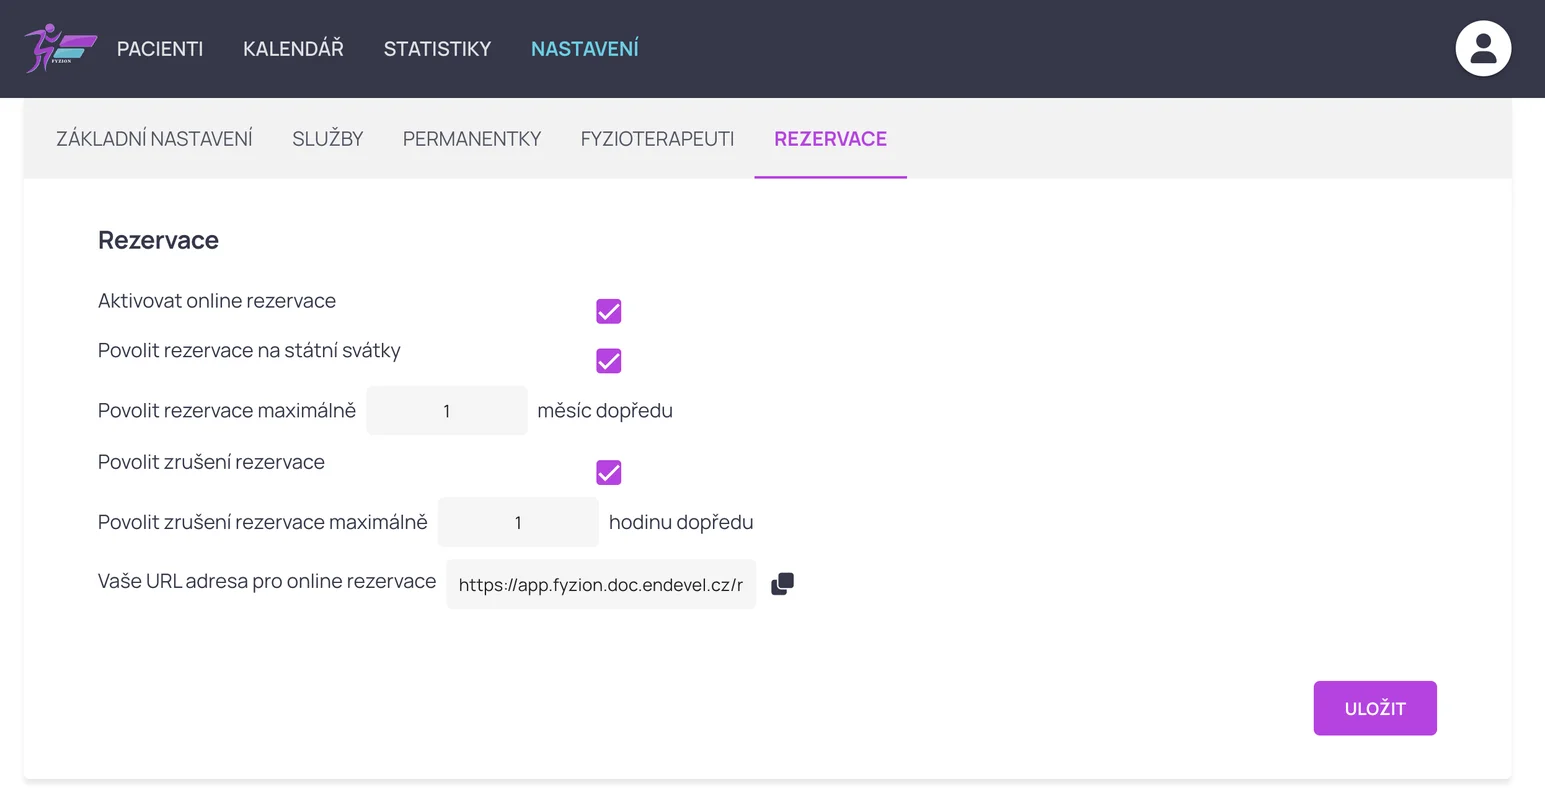
Task: Switch to the Služby tab
Action: [327, 139]
